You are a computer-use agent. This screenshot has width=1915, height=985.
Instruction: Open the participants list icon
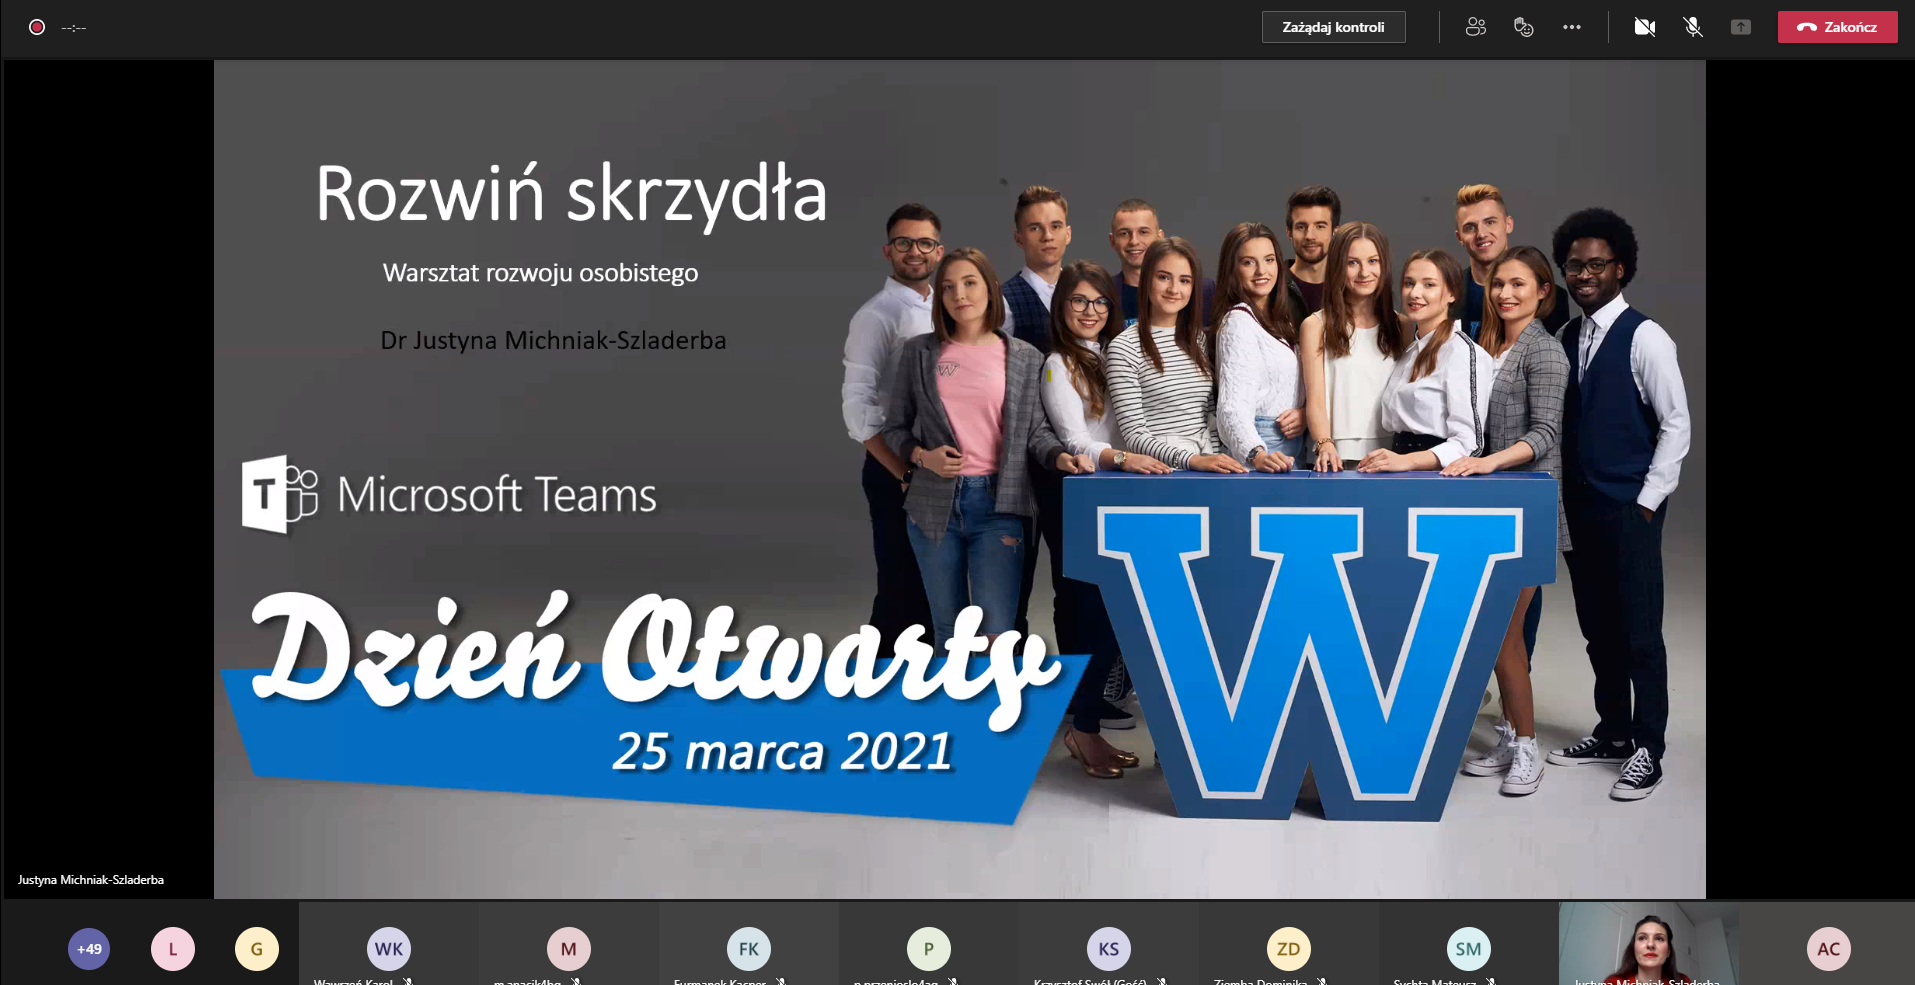1475,27
